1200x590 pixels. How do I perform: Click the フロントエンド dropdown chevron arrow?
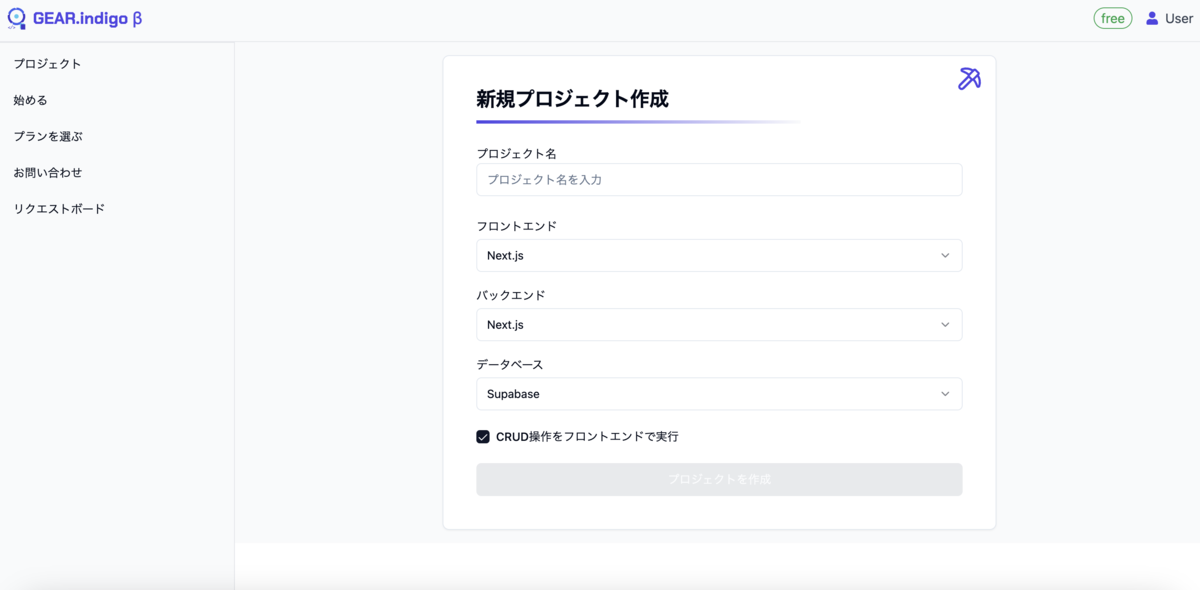(945, 256)
